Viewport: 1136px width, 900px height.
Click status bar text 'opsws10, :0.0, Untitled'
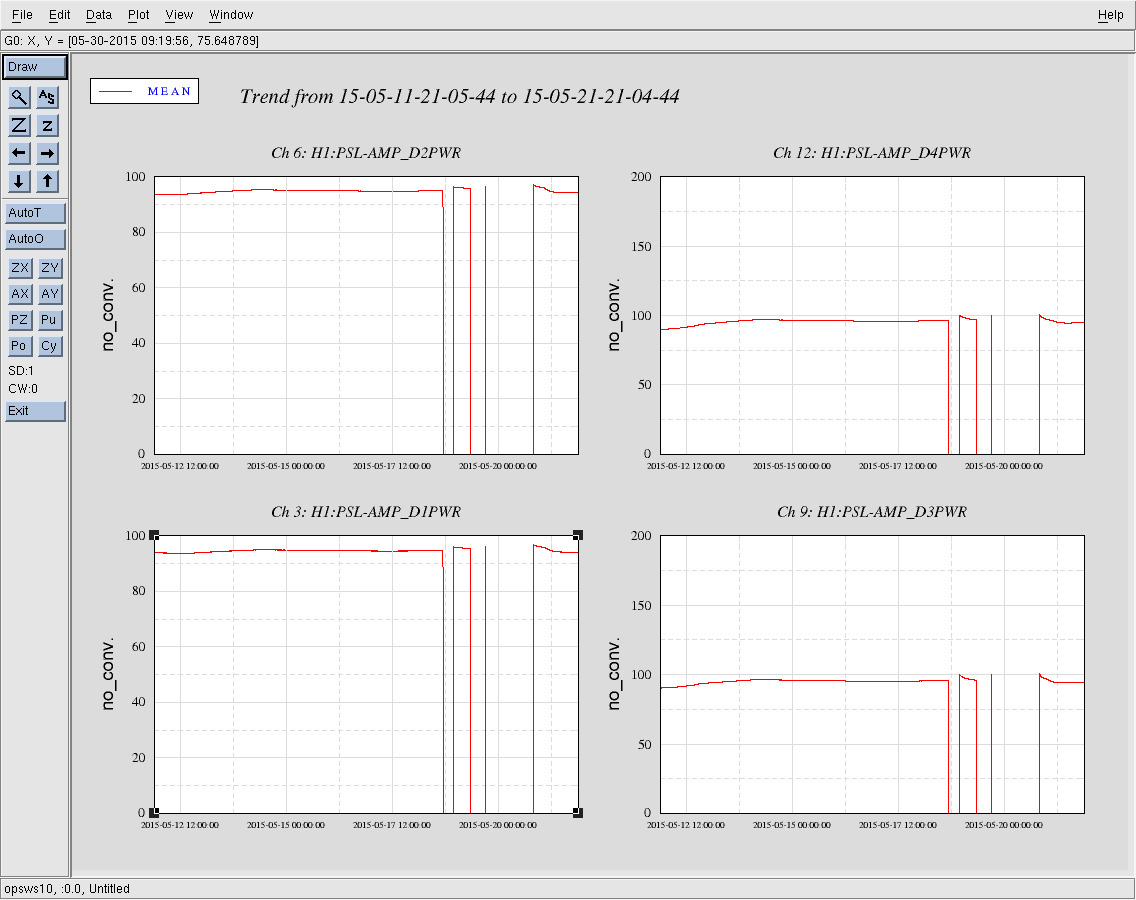(67, 889)
